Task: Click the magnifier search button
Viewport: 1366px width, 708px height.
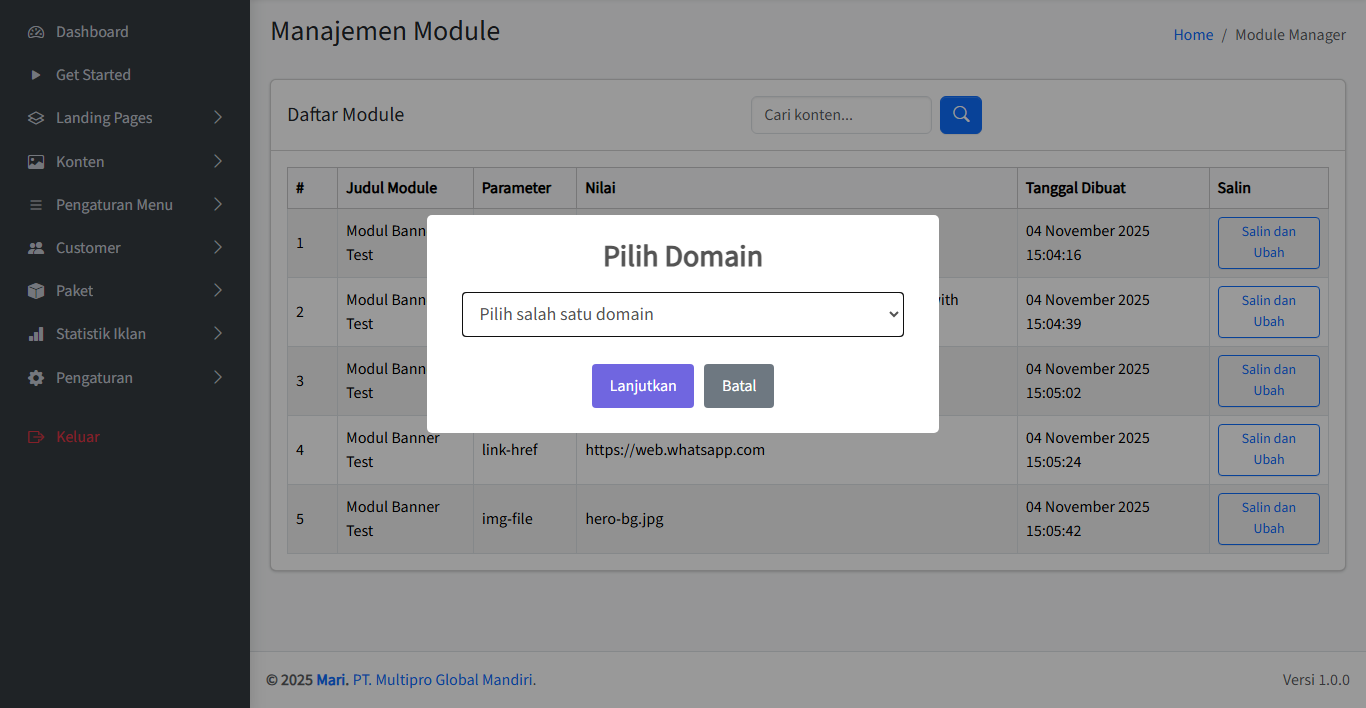Action: pyautogui.click(x=960, y=115)
